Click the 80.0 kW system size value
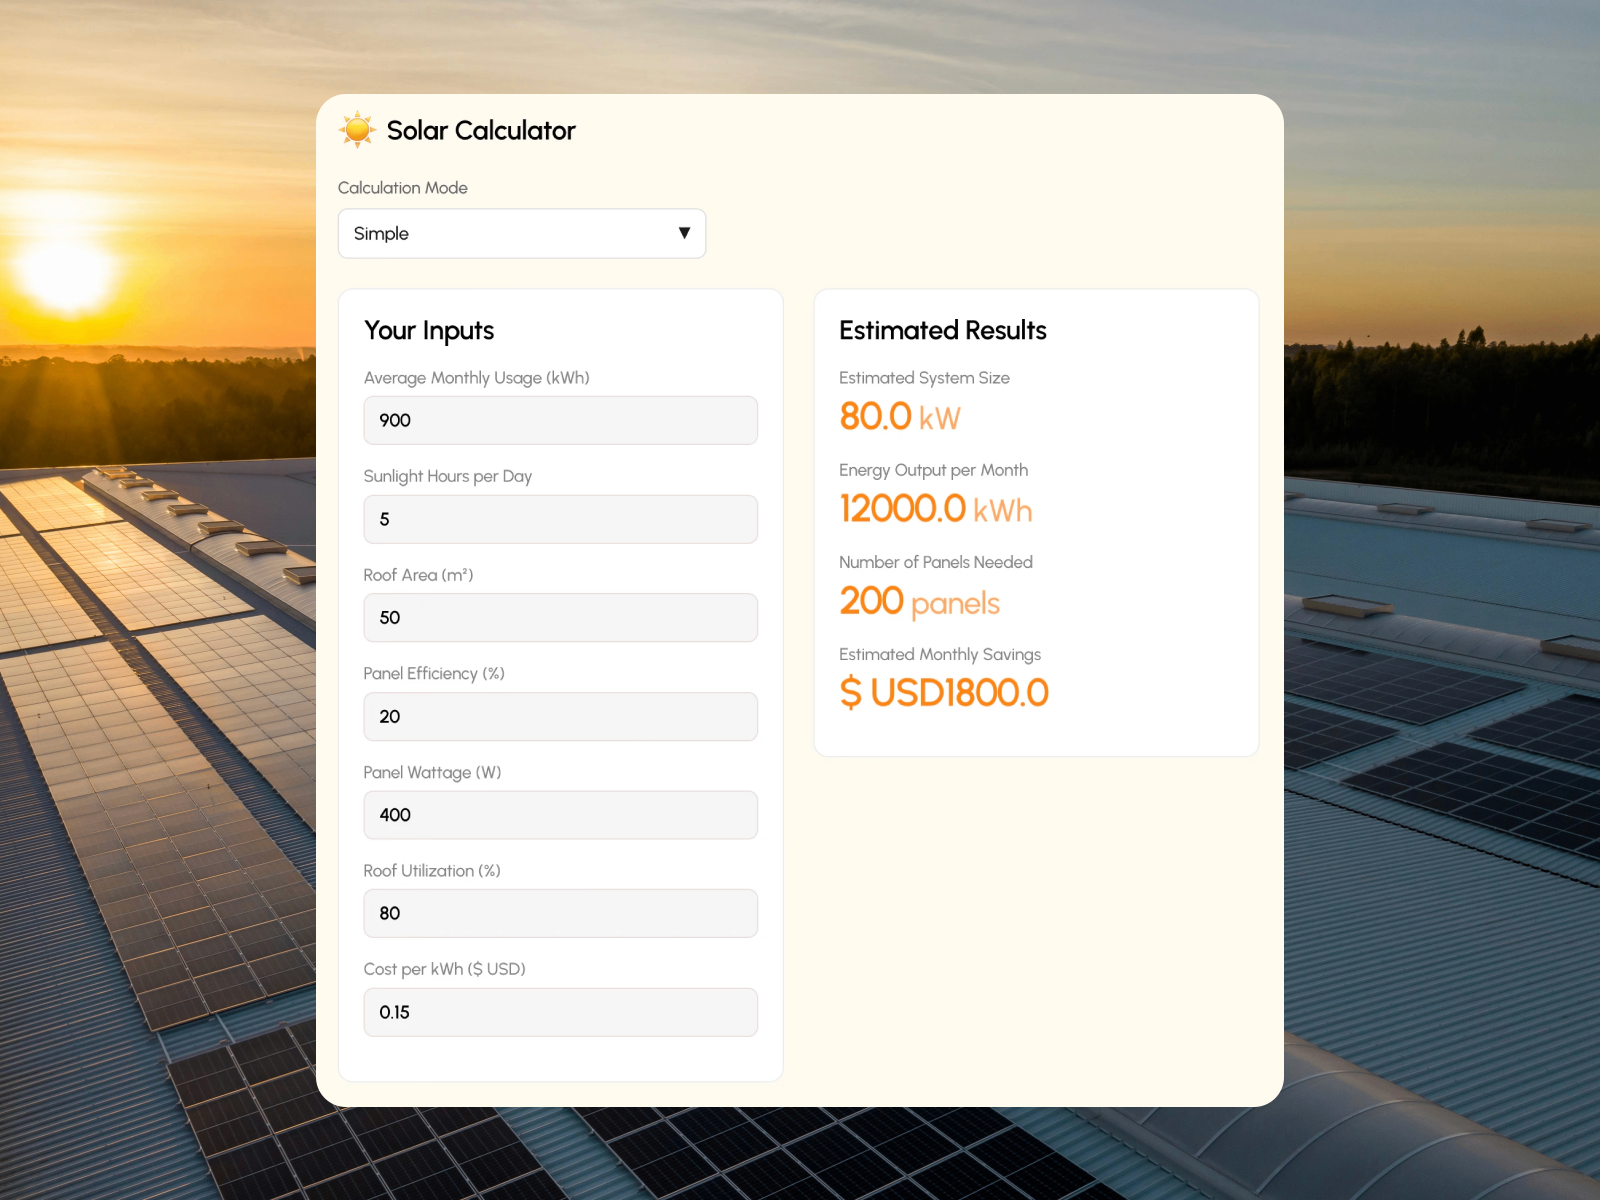This screenshot has height=1200, width=1600. [899, 417]
